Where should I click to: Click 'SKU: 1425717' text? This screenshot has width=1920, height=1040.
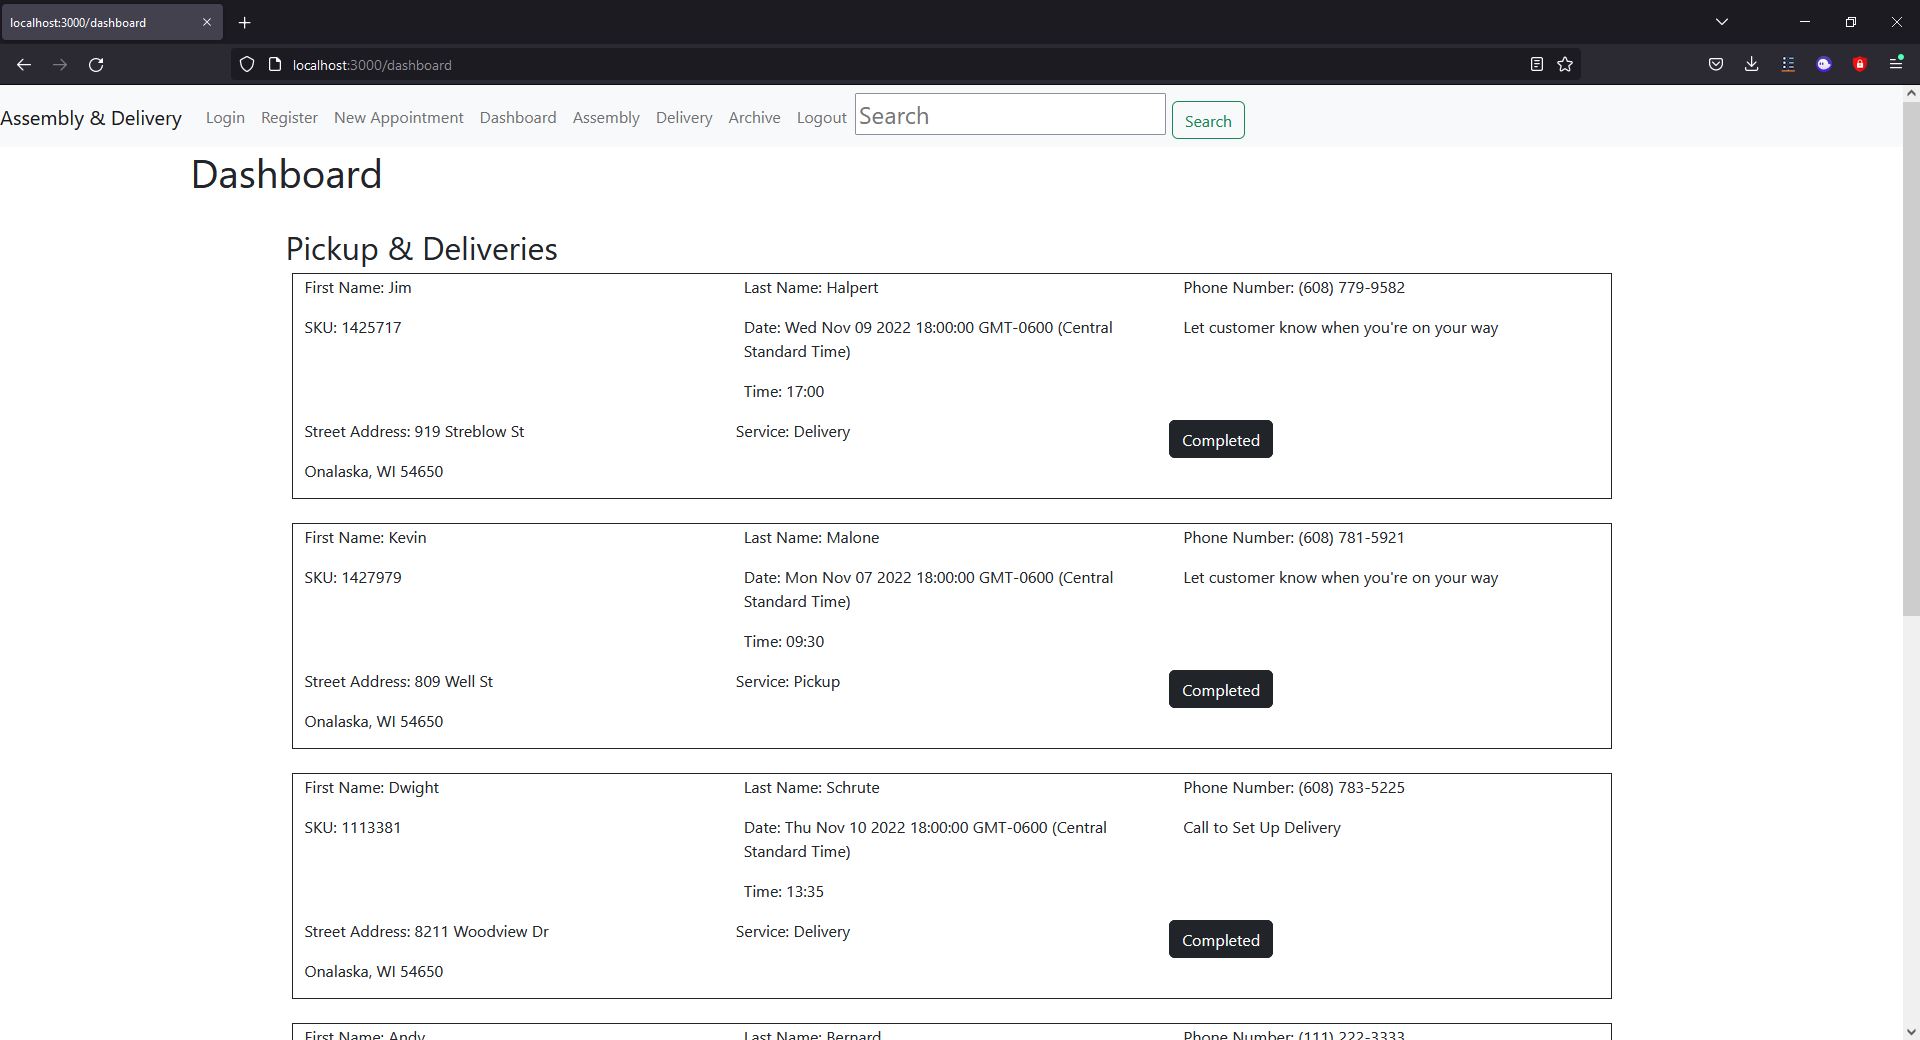(353, 328)
